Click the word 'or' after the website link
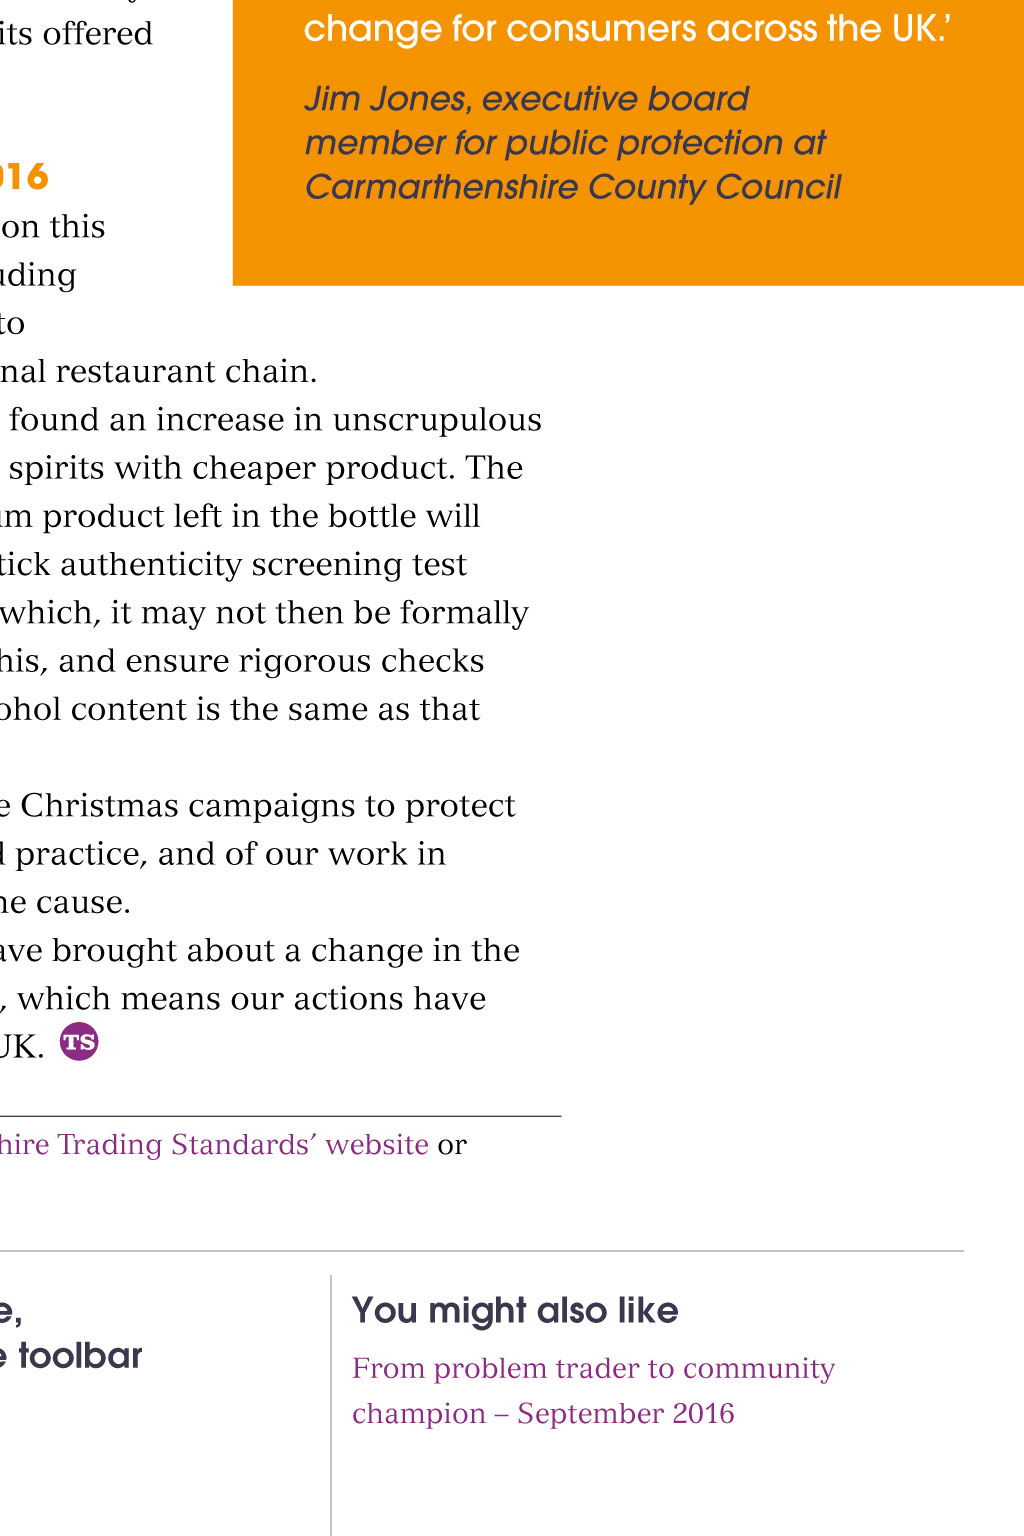Viewport: 1024px width, 1536px height. click(452, 1145)
